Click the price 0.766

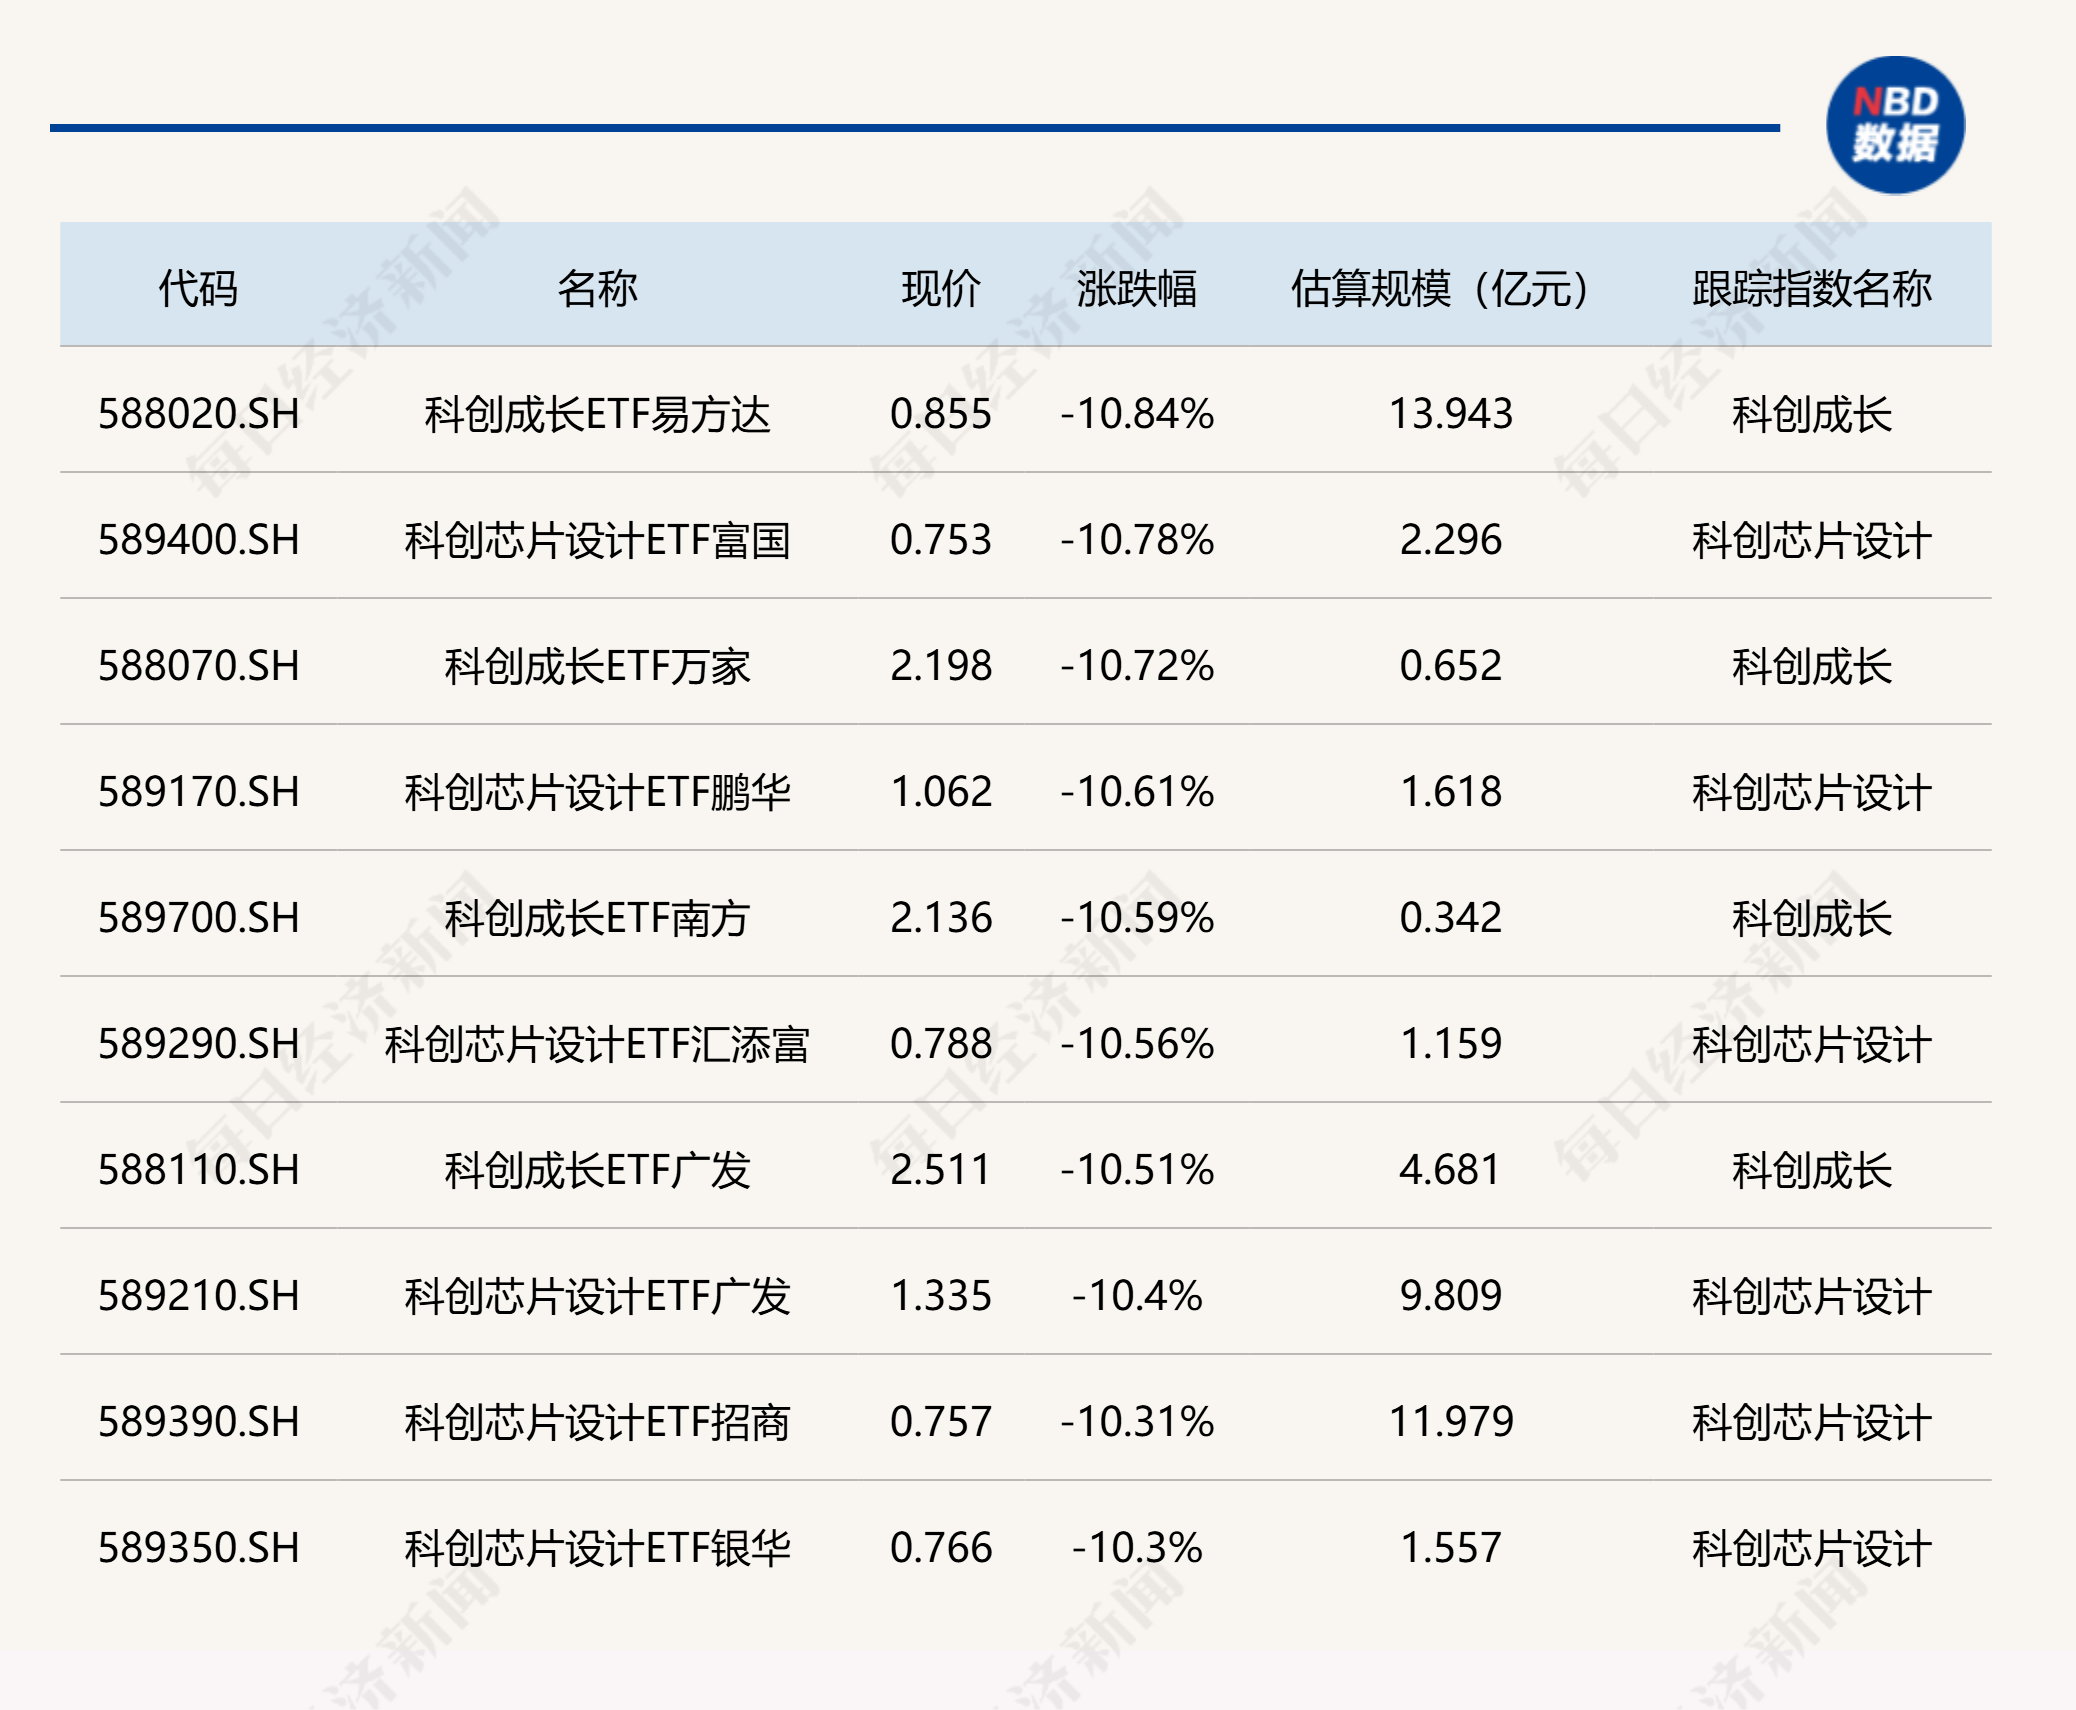(x=941, y=1548)
